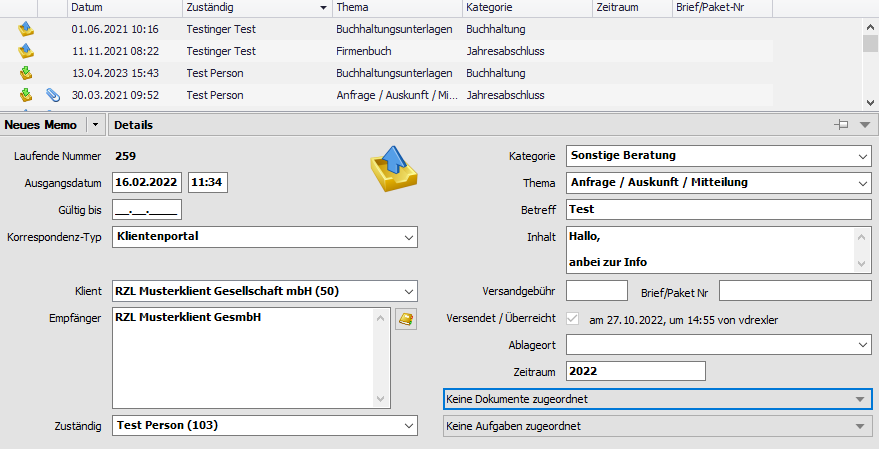Click the Neues Memo button
The width and height of the screenshot is (879, 449).
41,125
